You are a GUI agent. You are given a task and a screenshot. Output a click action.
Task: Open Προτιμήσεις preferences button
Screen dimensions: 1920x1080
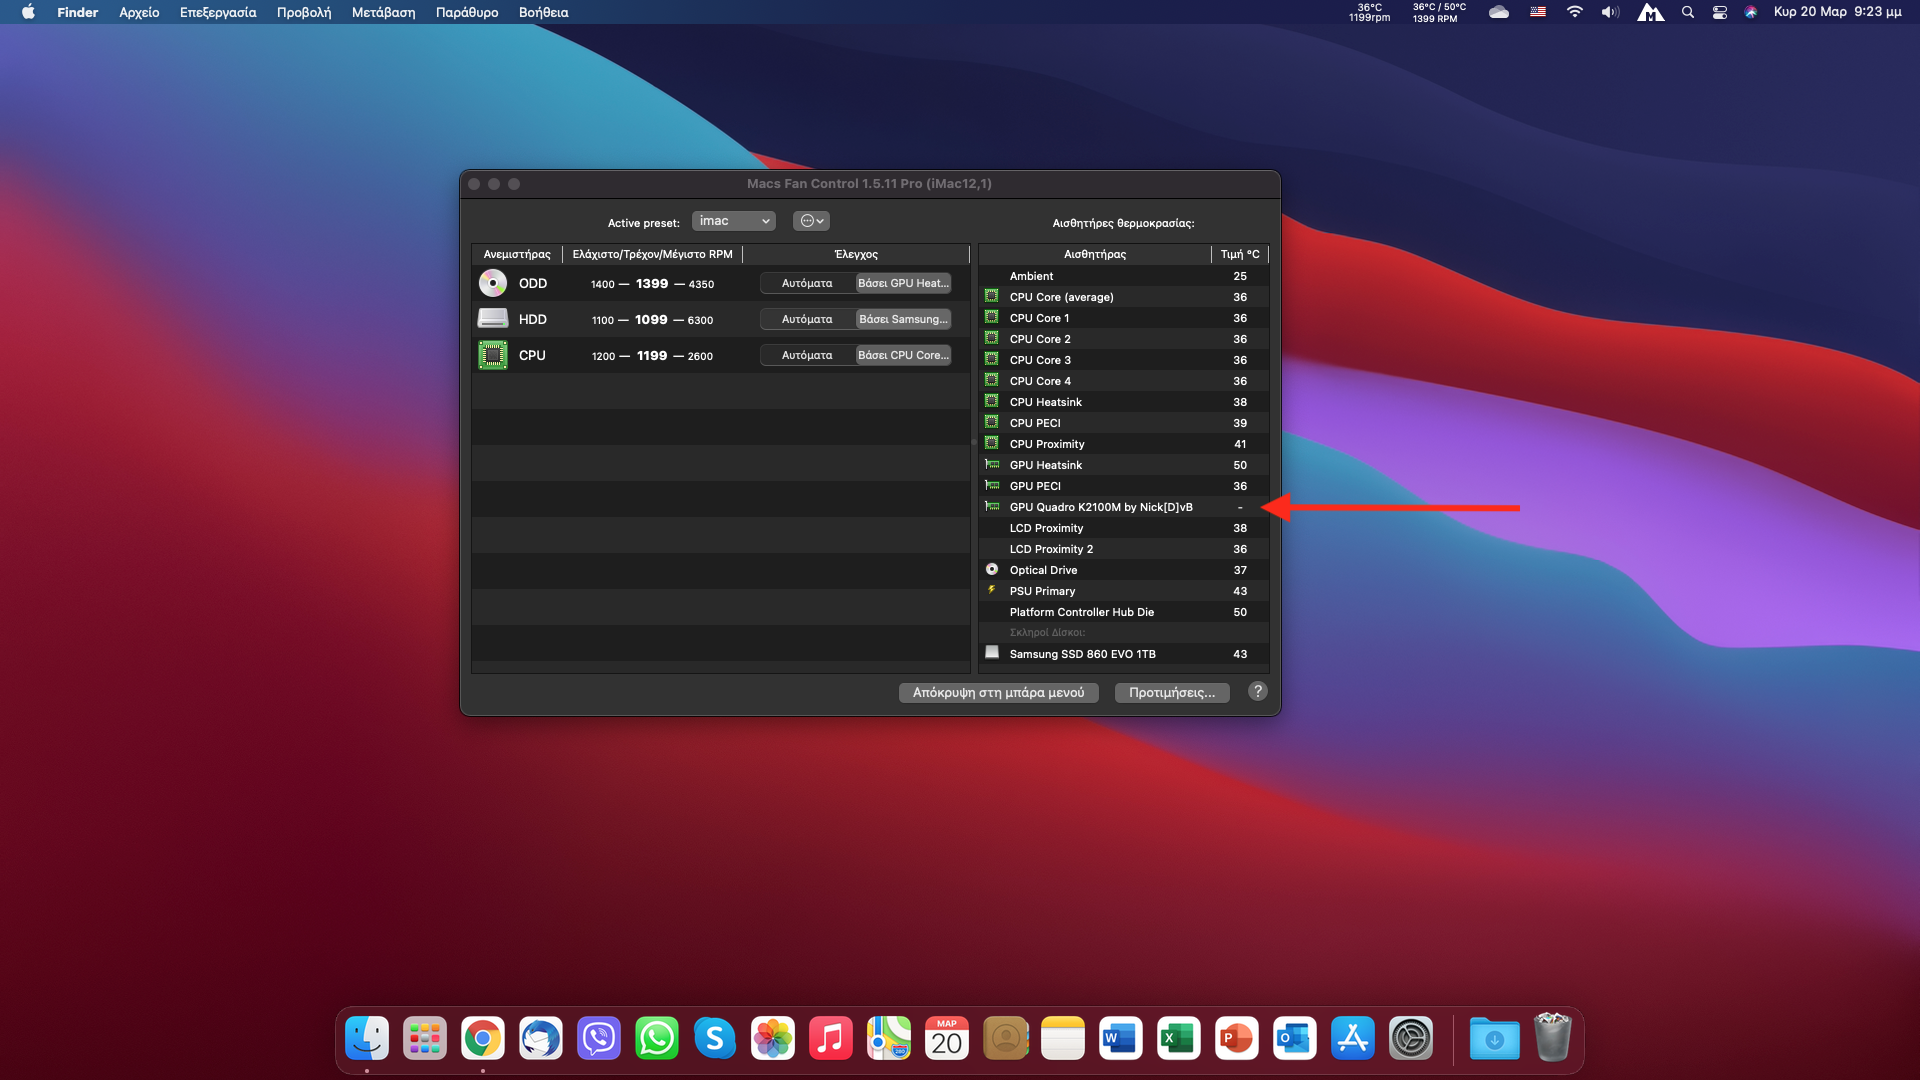1172,692
